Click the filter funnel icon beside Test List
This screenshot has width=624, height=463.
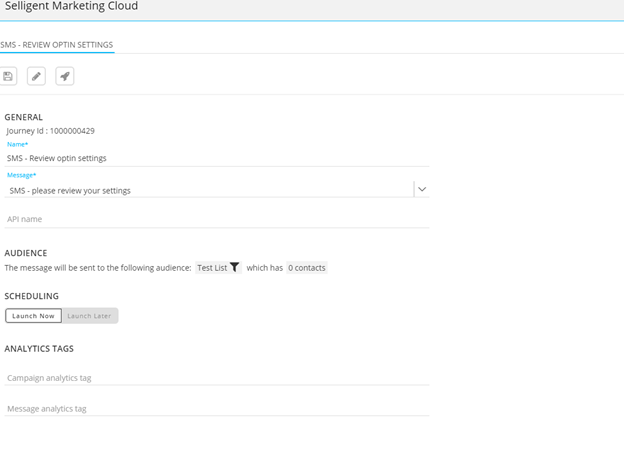(235, 268)
